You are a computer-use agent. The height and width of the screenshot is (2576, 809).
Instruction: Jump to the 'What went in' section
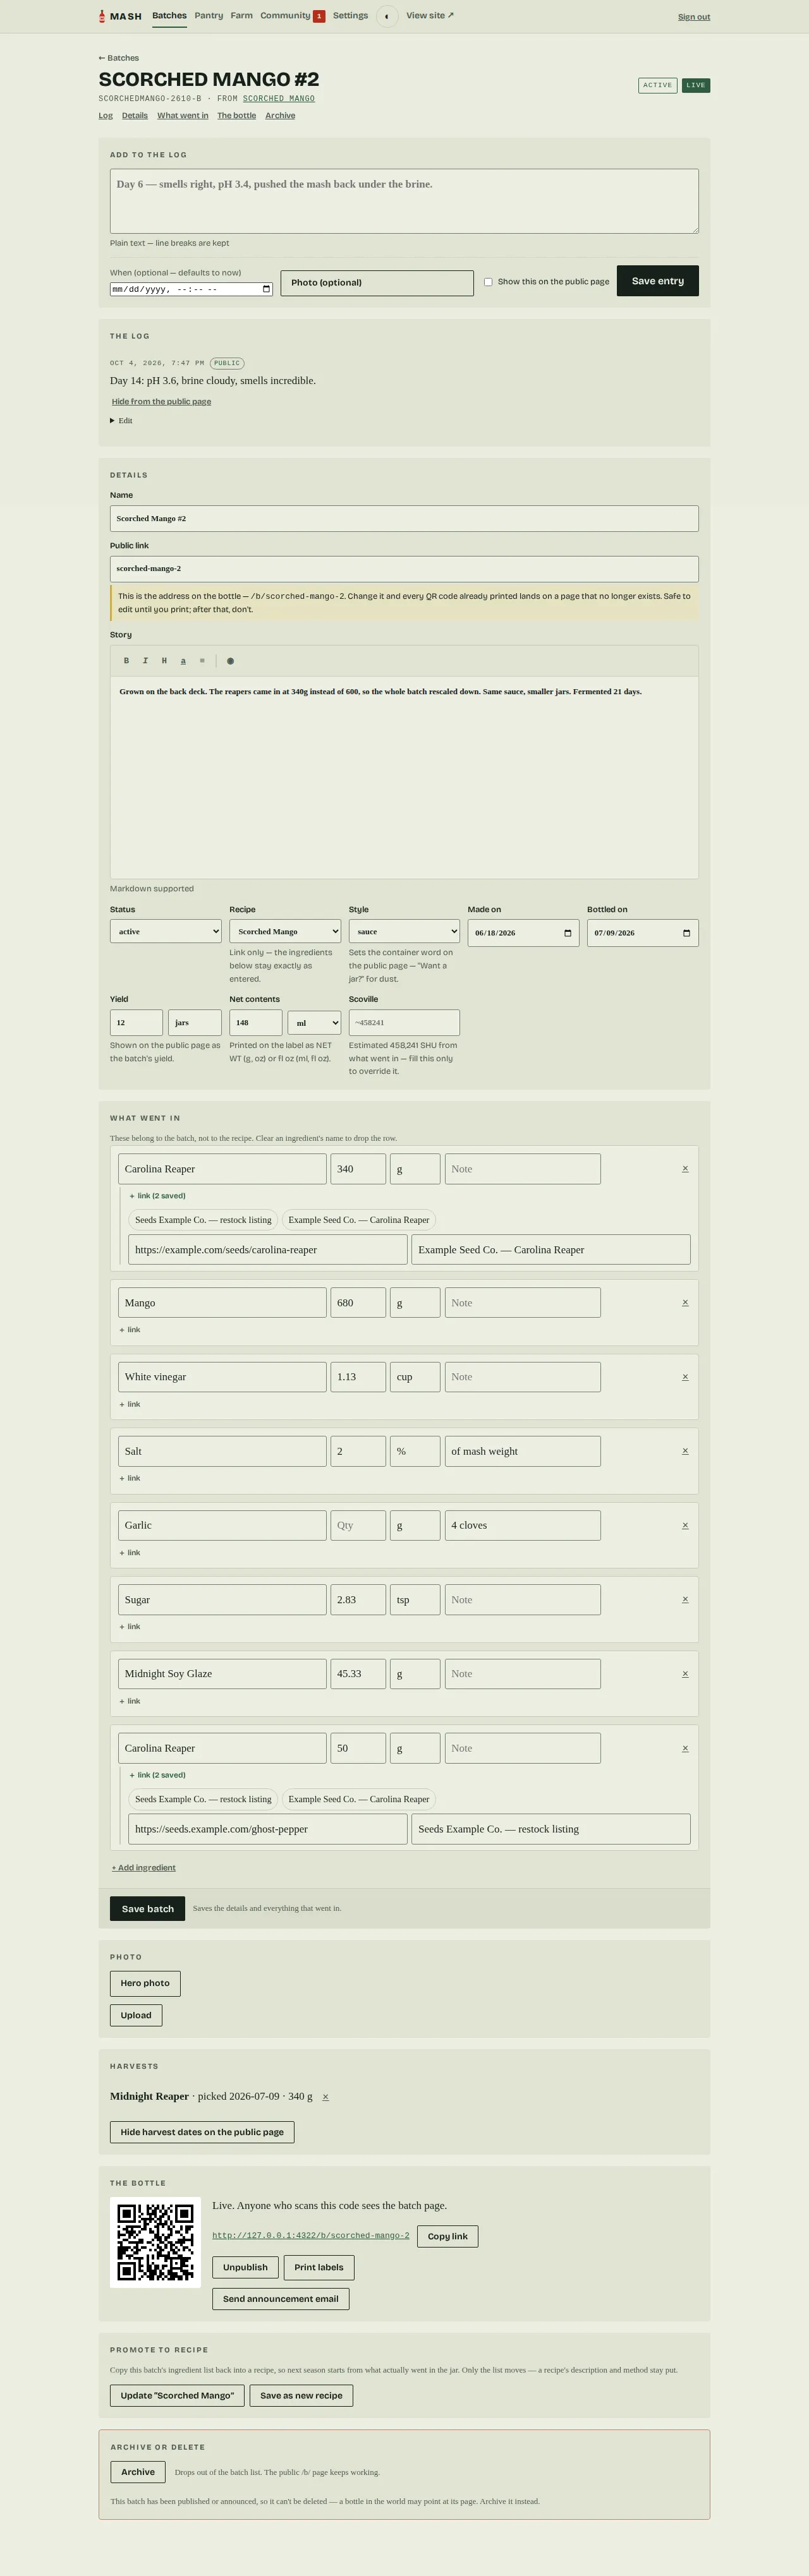(x=183, y=116)
